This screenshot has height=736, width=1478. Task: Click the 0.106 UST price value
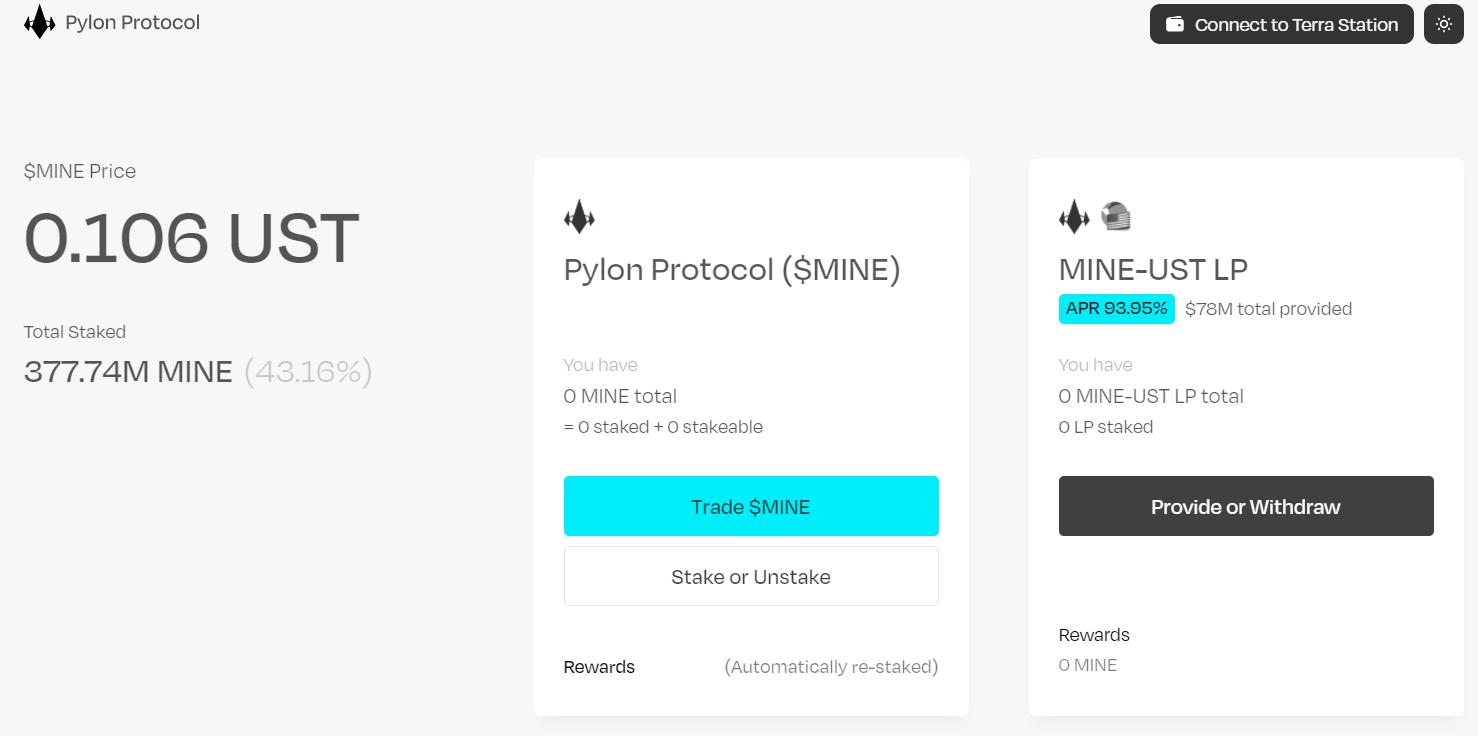click(x=191, y=238)
